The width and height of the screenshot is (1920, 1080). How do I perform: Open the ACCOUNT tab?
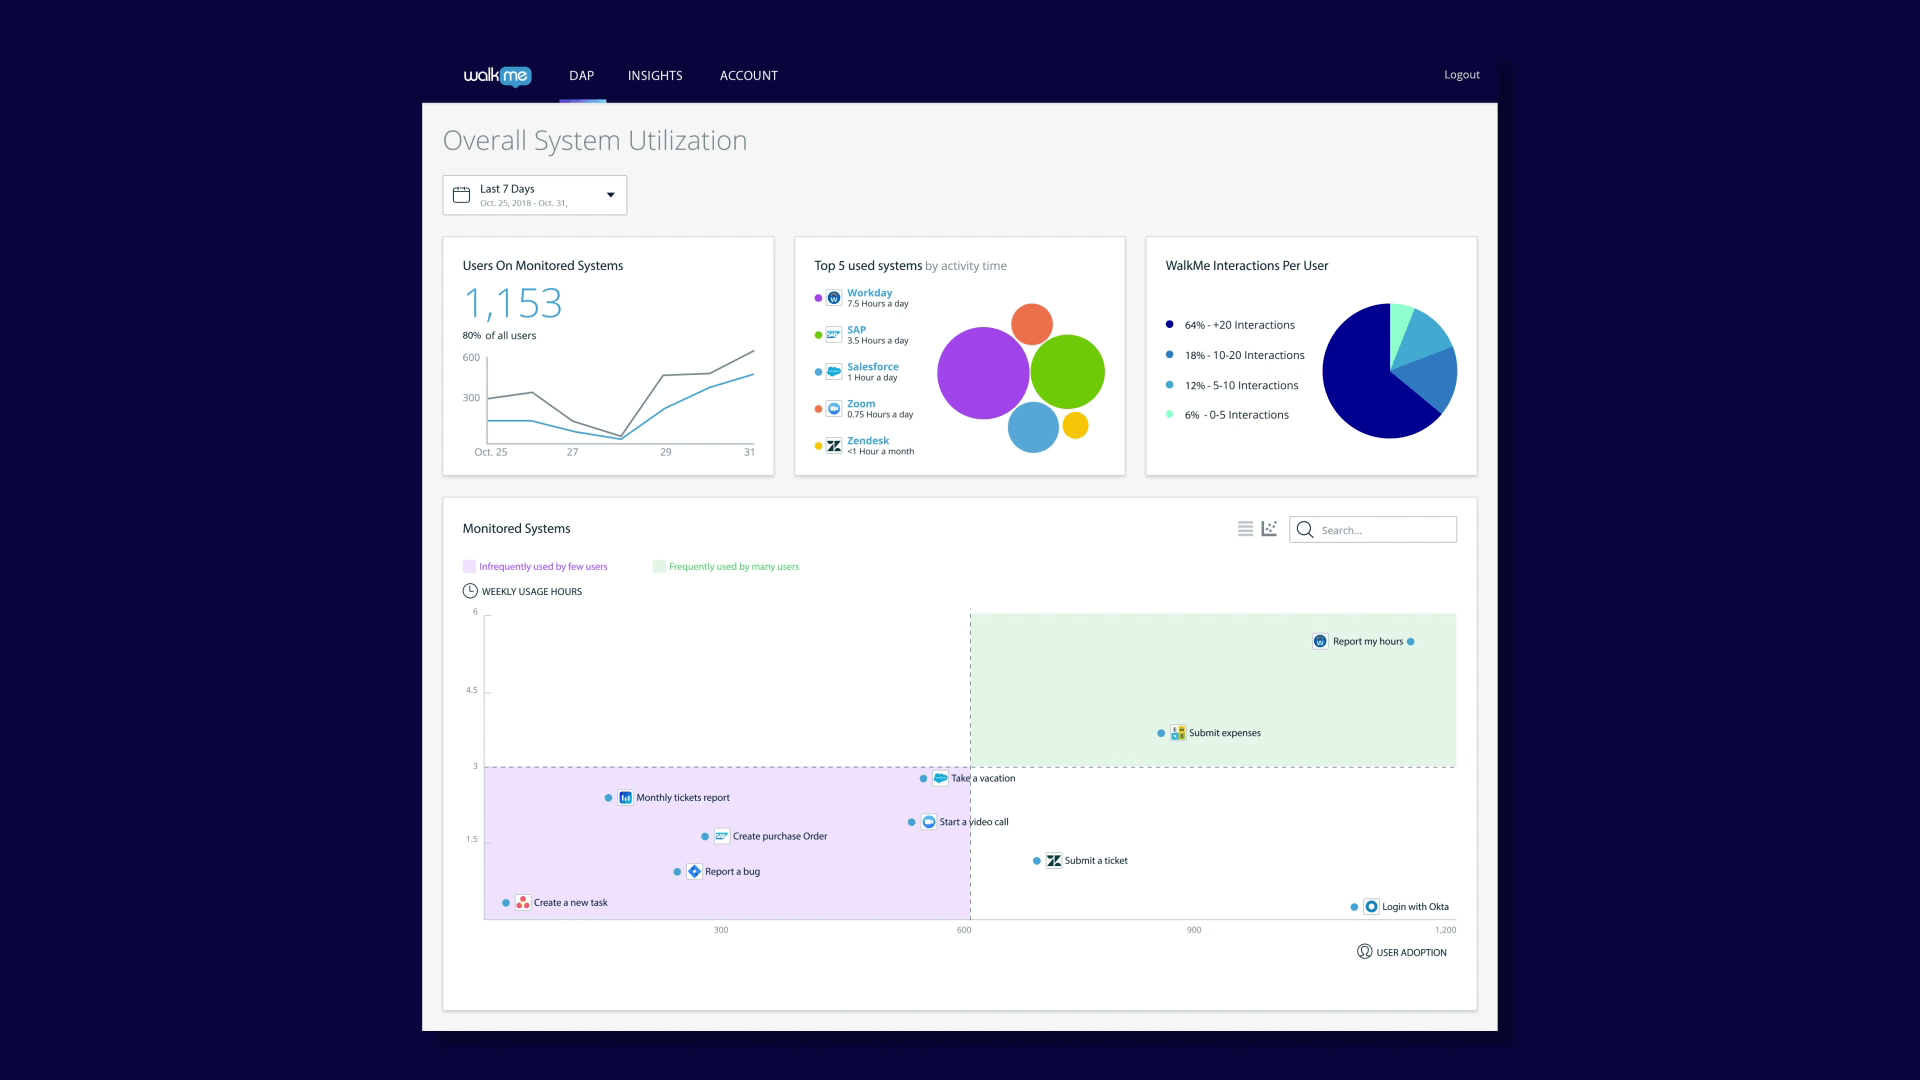point(748,76)
